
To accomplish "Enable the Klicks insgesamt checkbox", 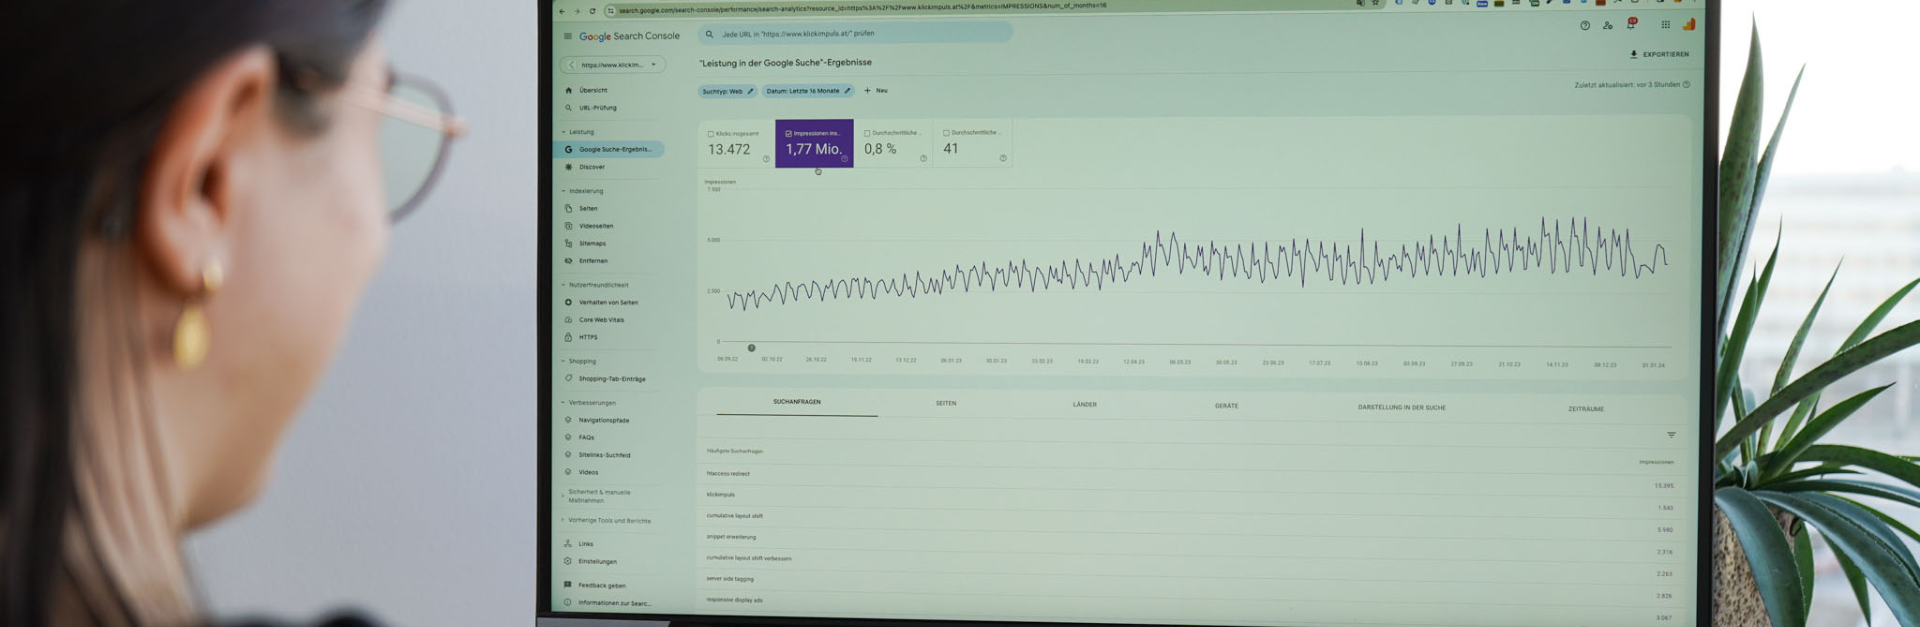I will pyautogui.click(x=711, y=133).
